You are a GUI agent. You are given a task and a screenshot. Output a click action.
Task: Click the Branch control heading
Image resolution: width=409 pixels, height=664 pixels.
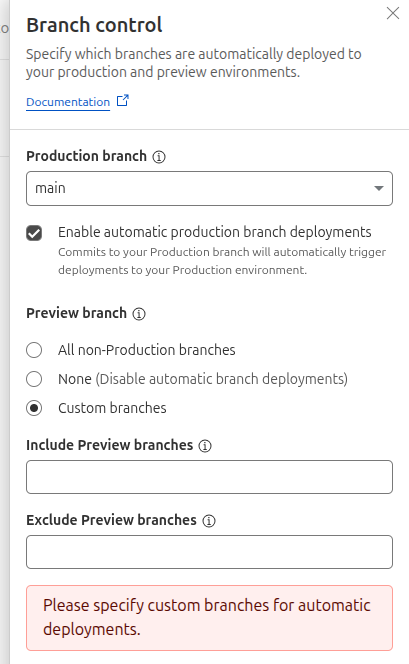(x=94, y=25)
